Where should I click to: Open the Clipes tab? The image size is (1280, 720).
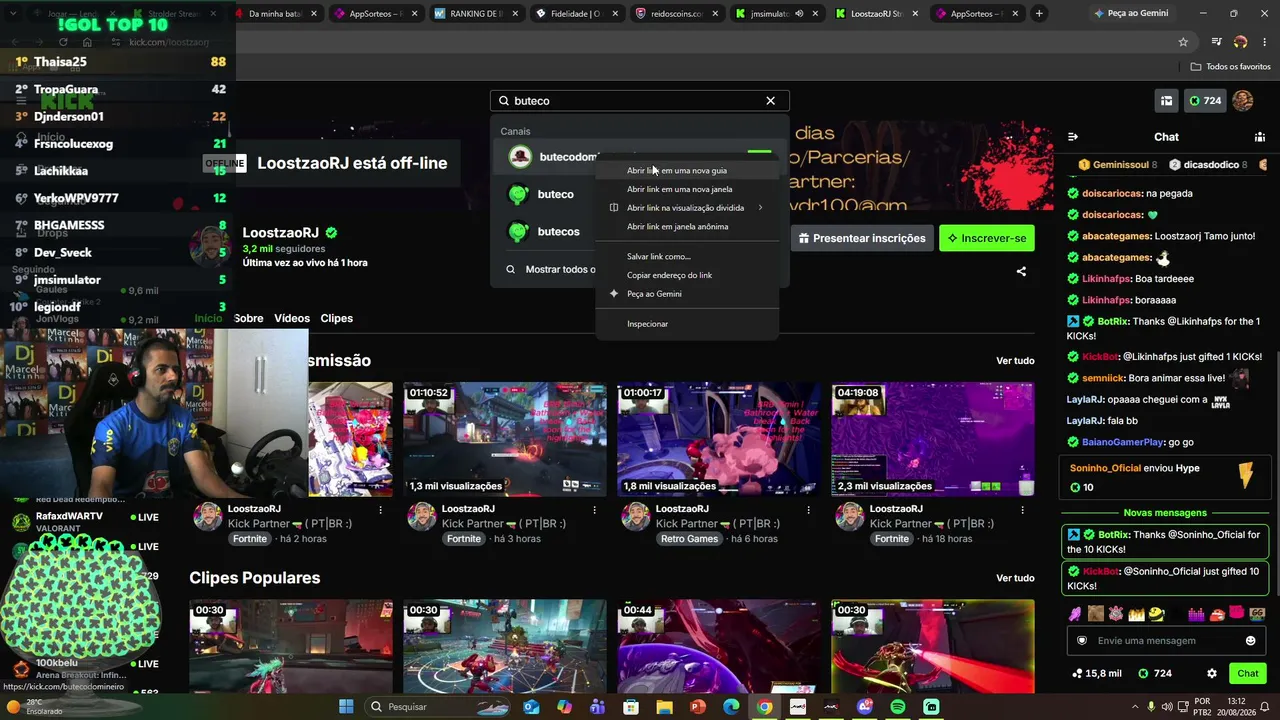click(337, 318)
